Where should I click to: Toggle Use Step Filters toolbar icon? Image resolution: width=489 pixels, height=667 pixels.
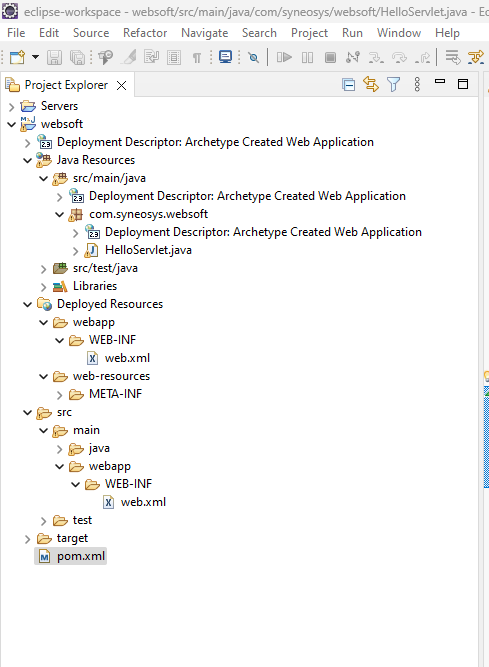click(475, 57)
